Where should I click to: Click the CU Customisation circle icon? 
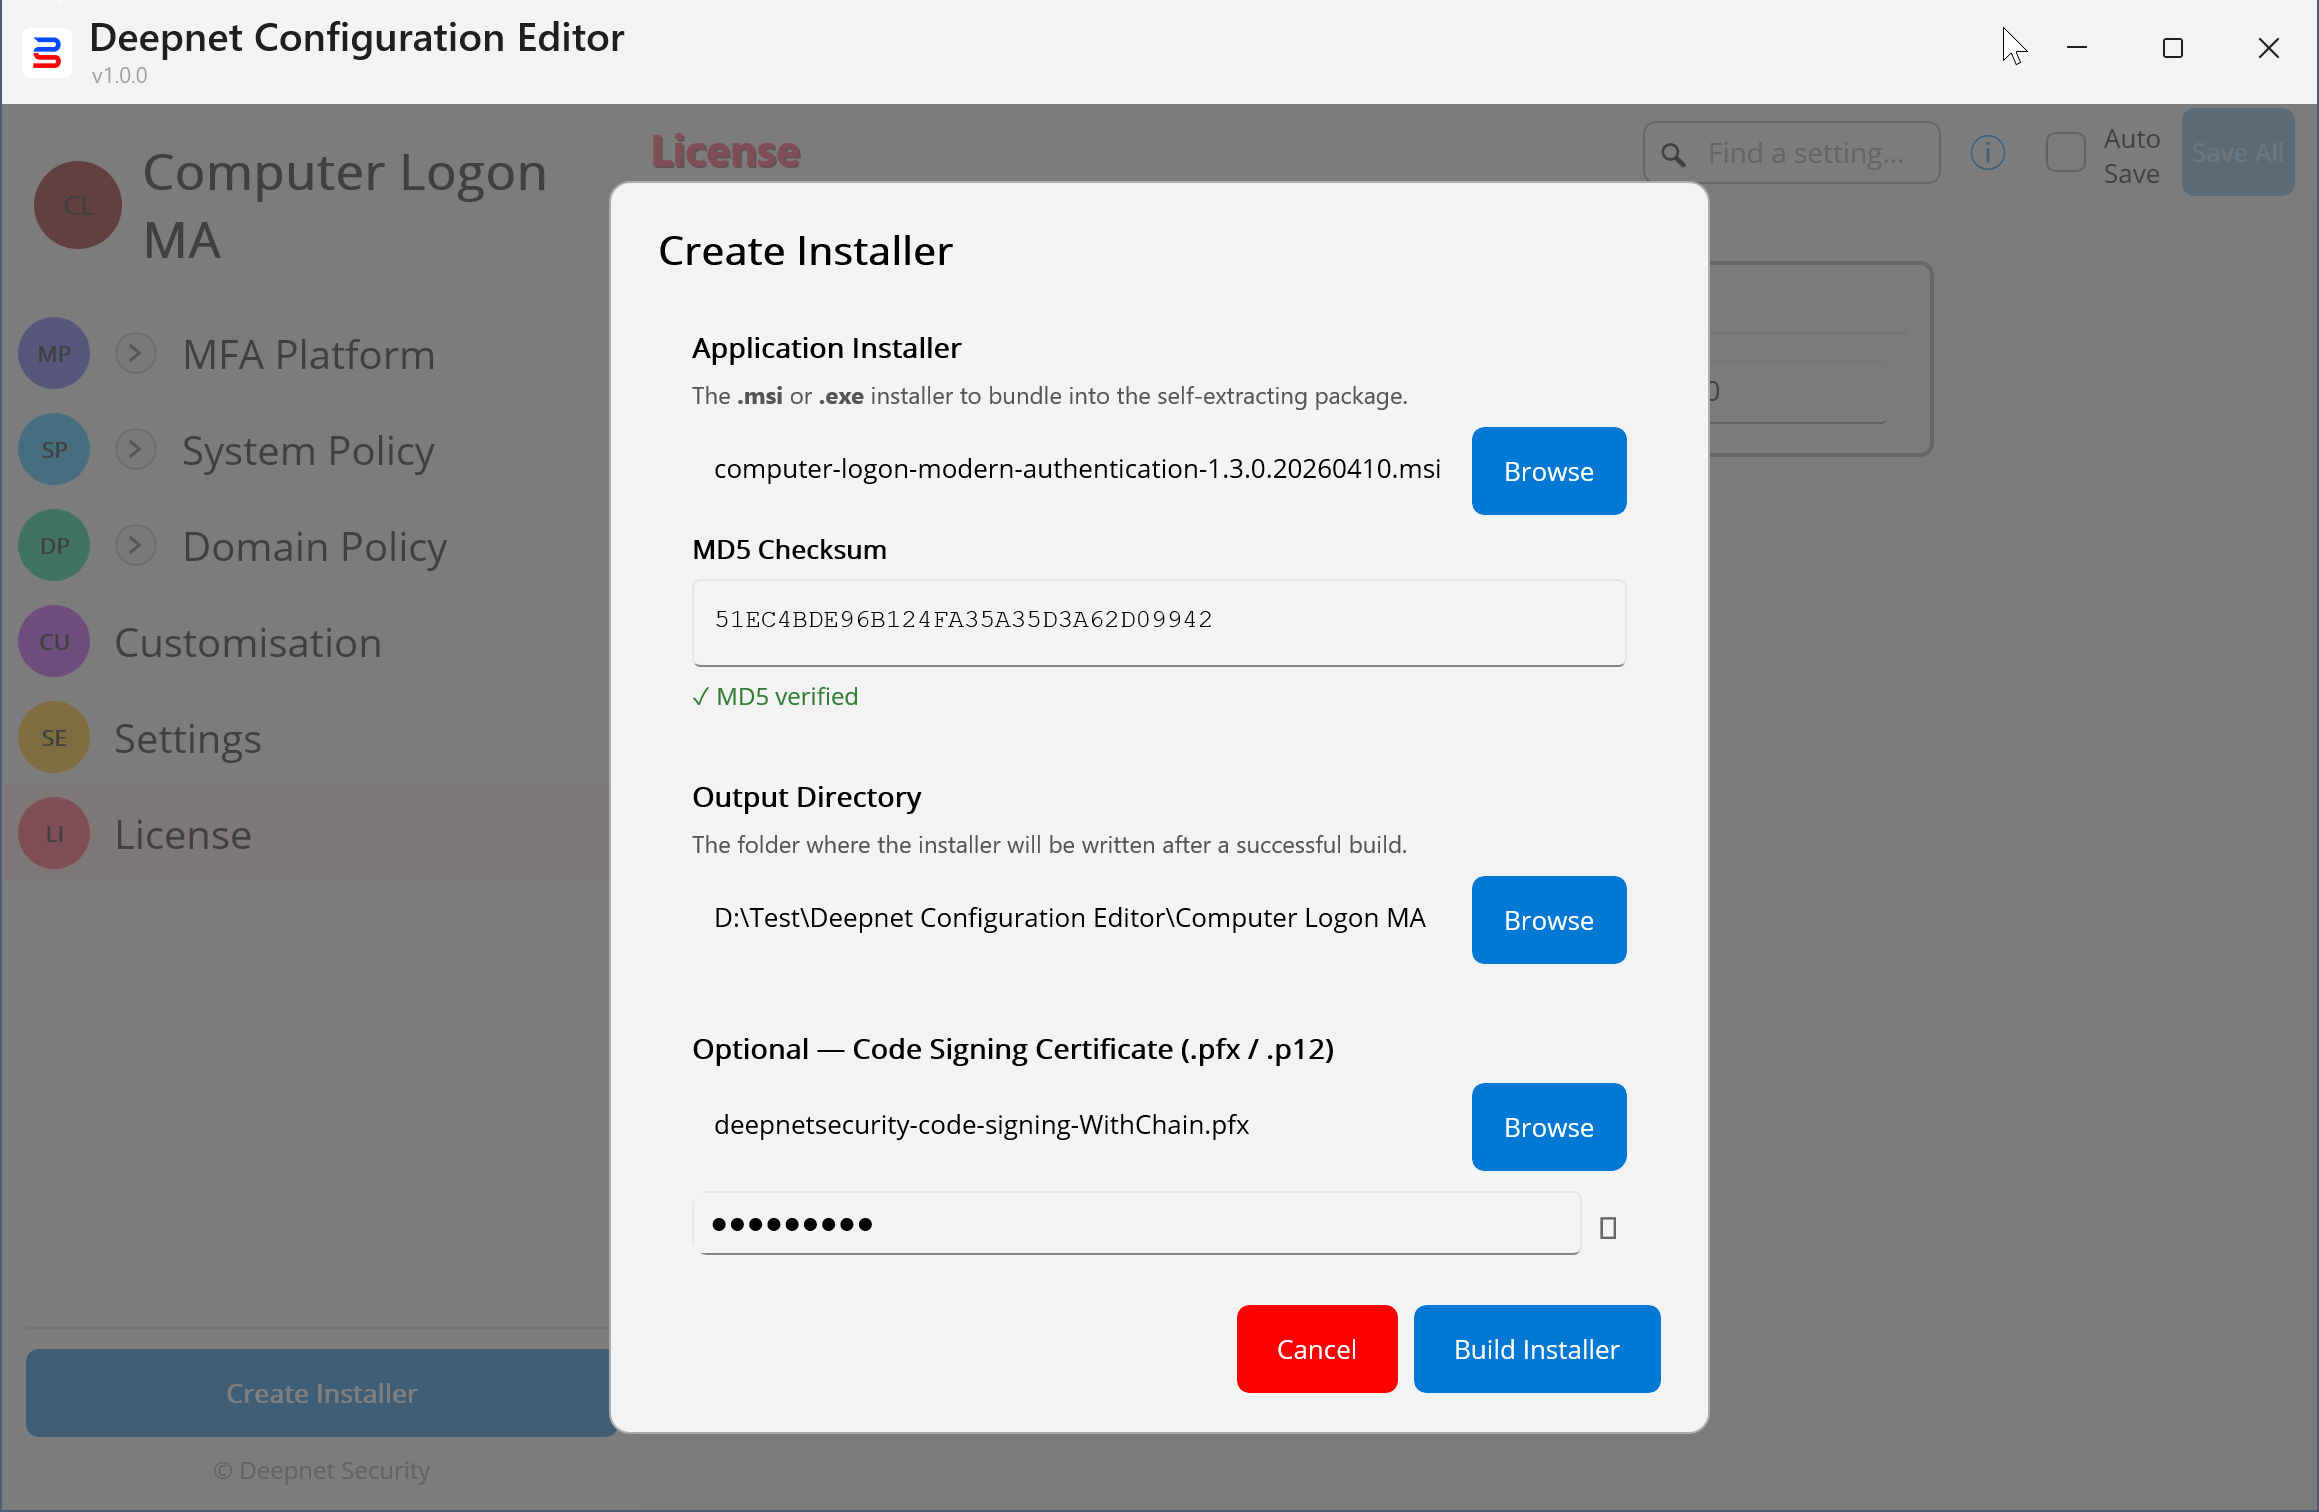54,642
